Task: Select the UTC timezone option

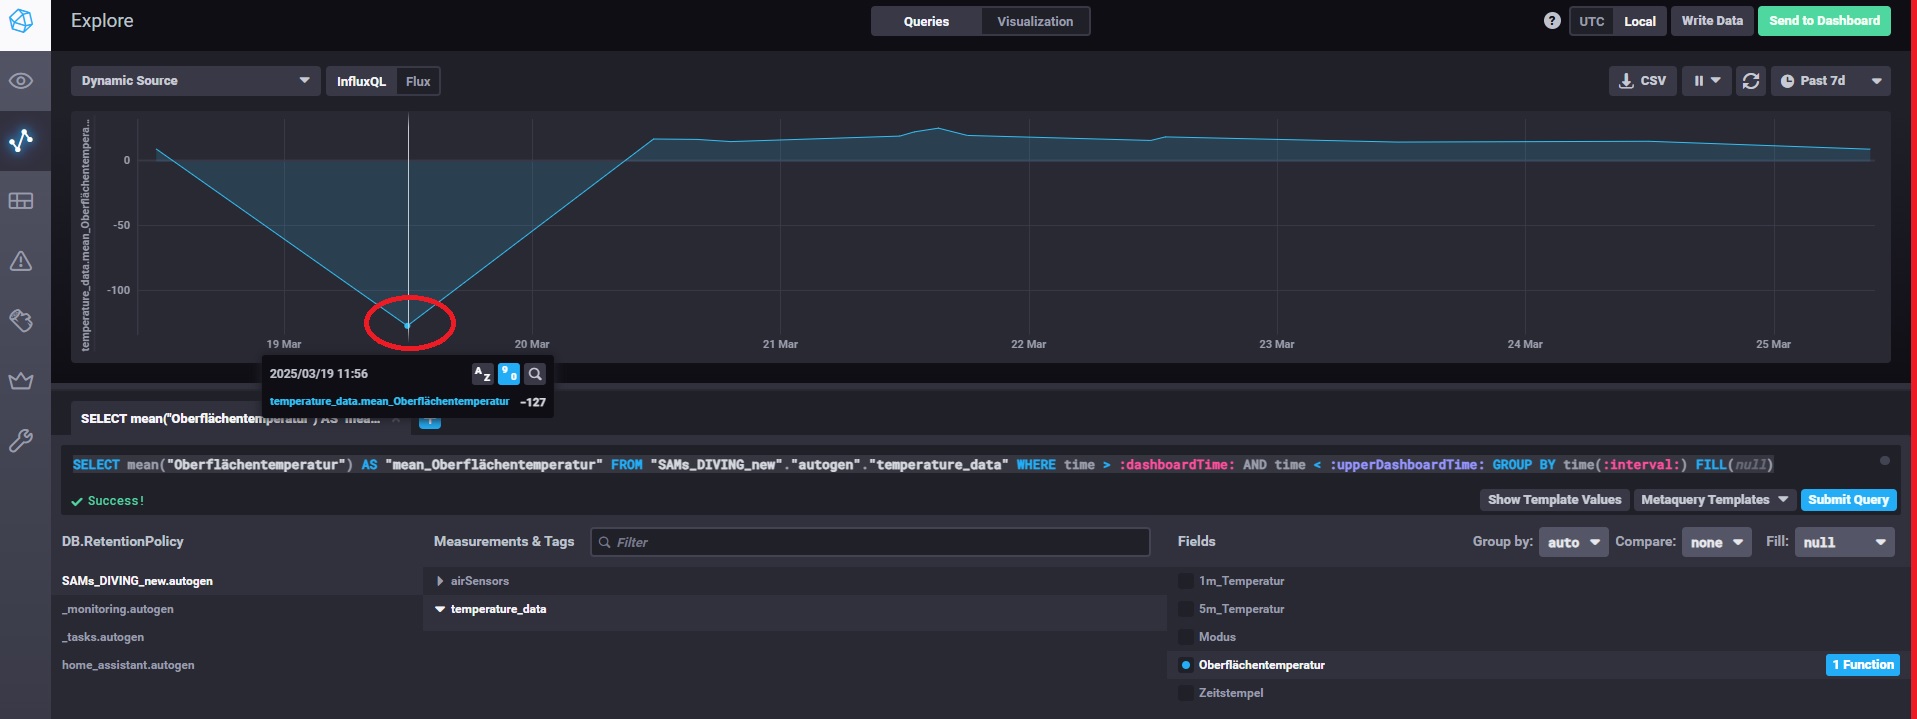Action: (1592, 21)
